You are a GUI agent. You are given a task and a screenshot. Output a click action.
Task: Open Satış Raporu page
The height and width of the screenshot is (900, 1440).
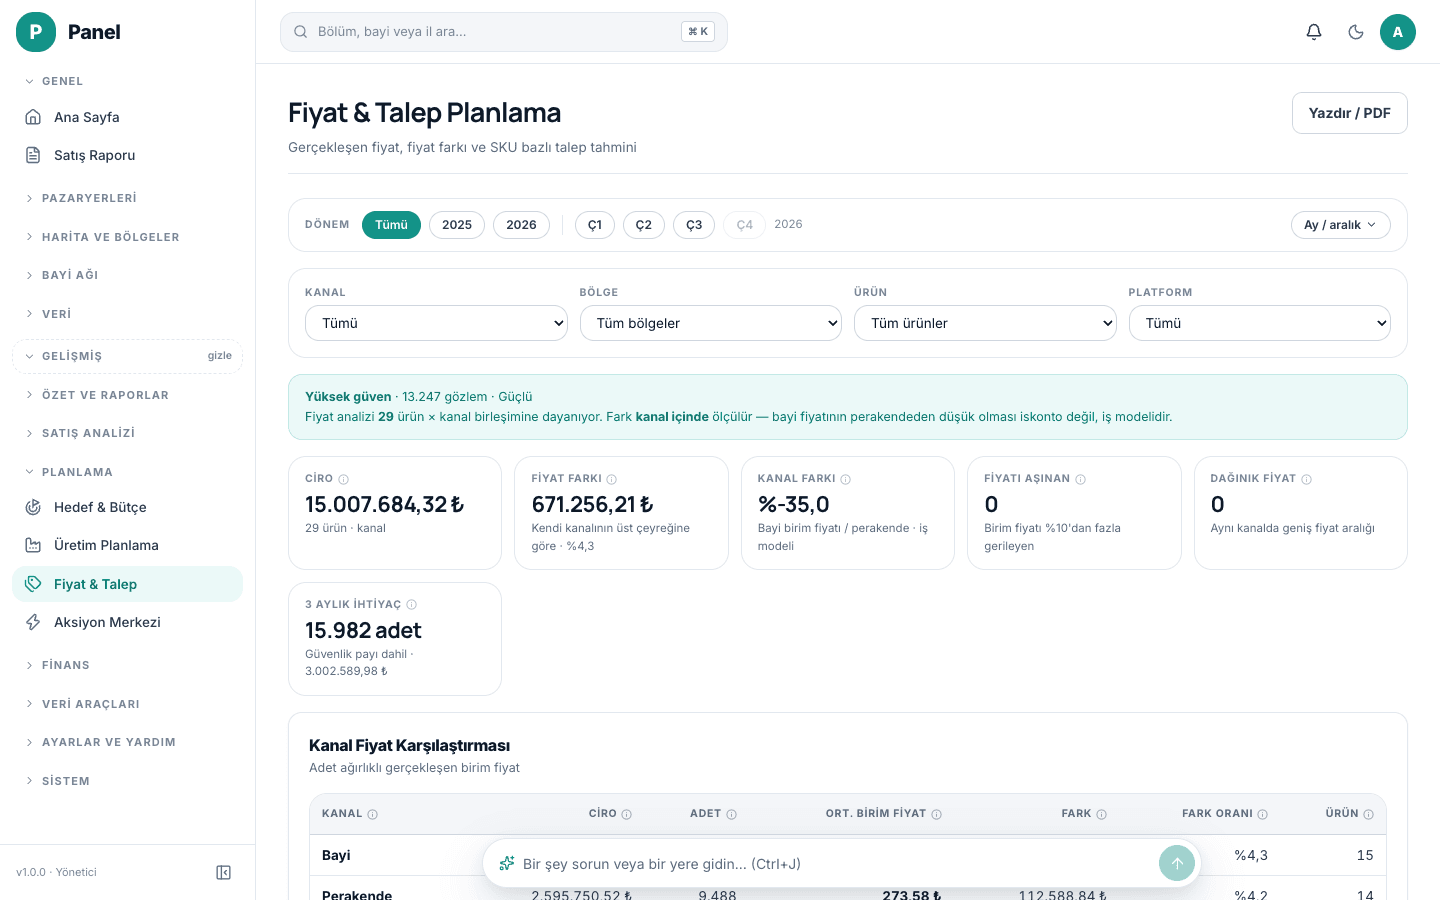pyautogui.click(x=128, y=155)
